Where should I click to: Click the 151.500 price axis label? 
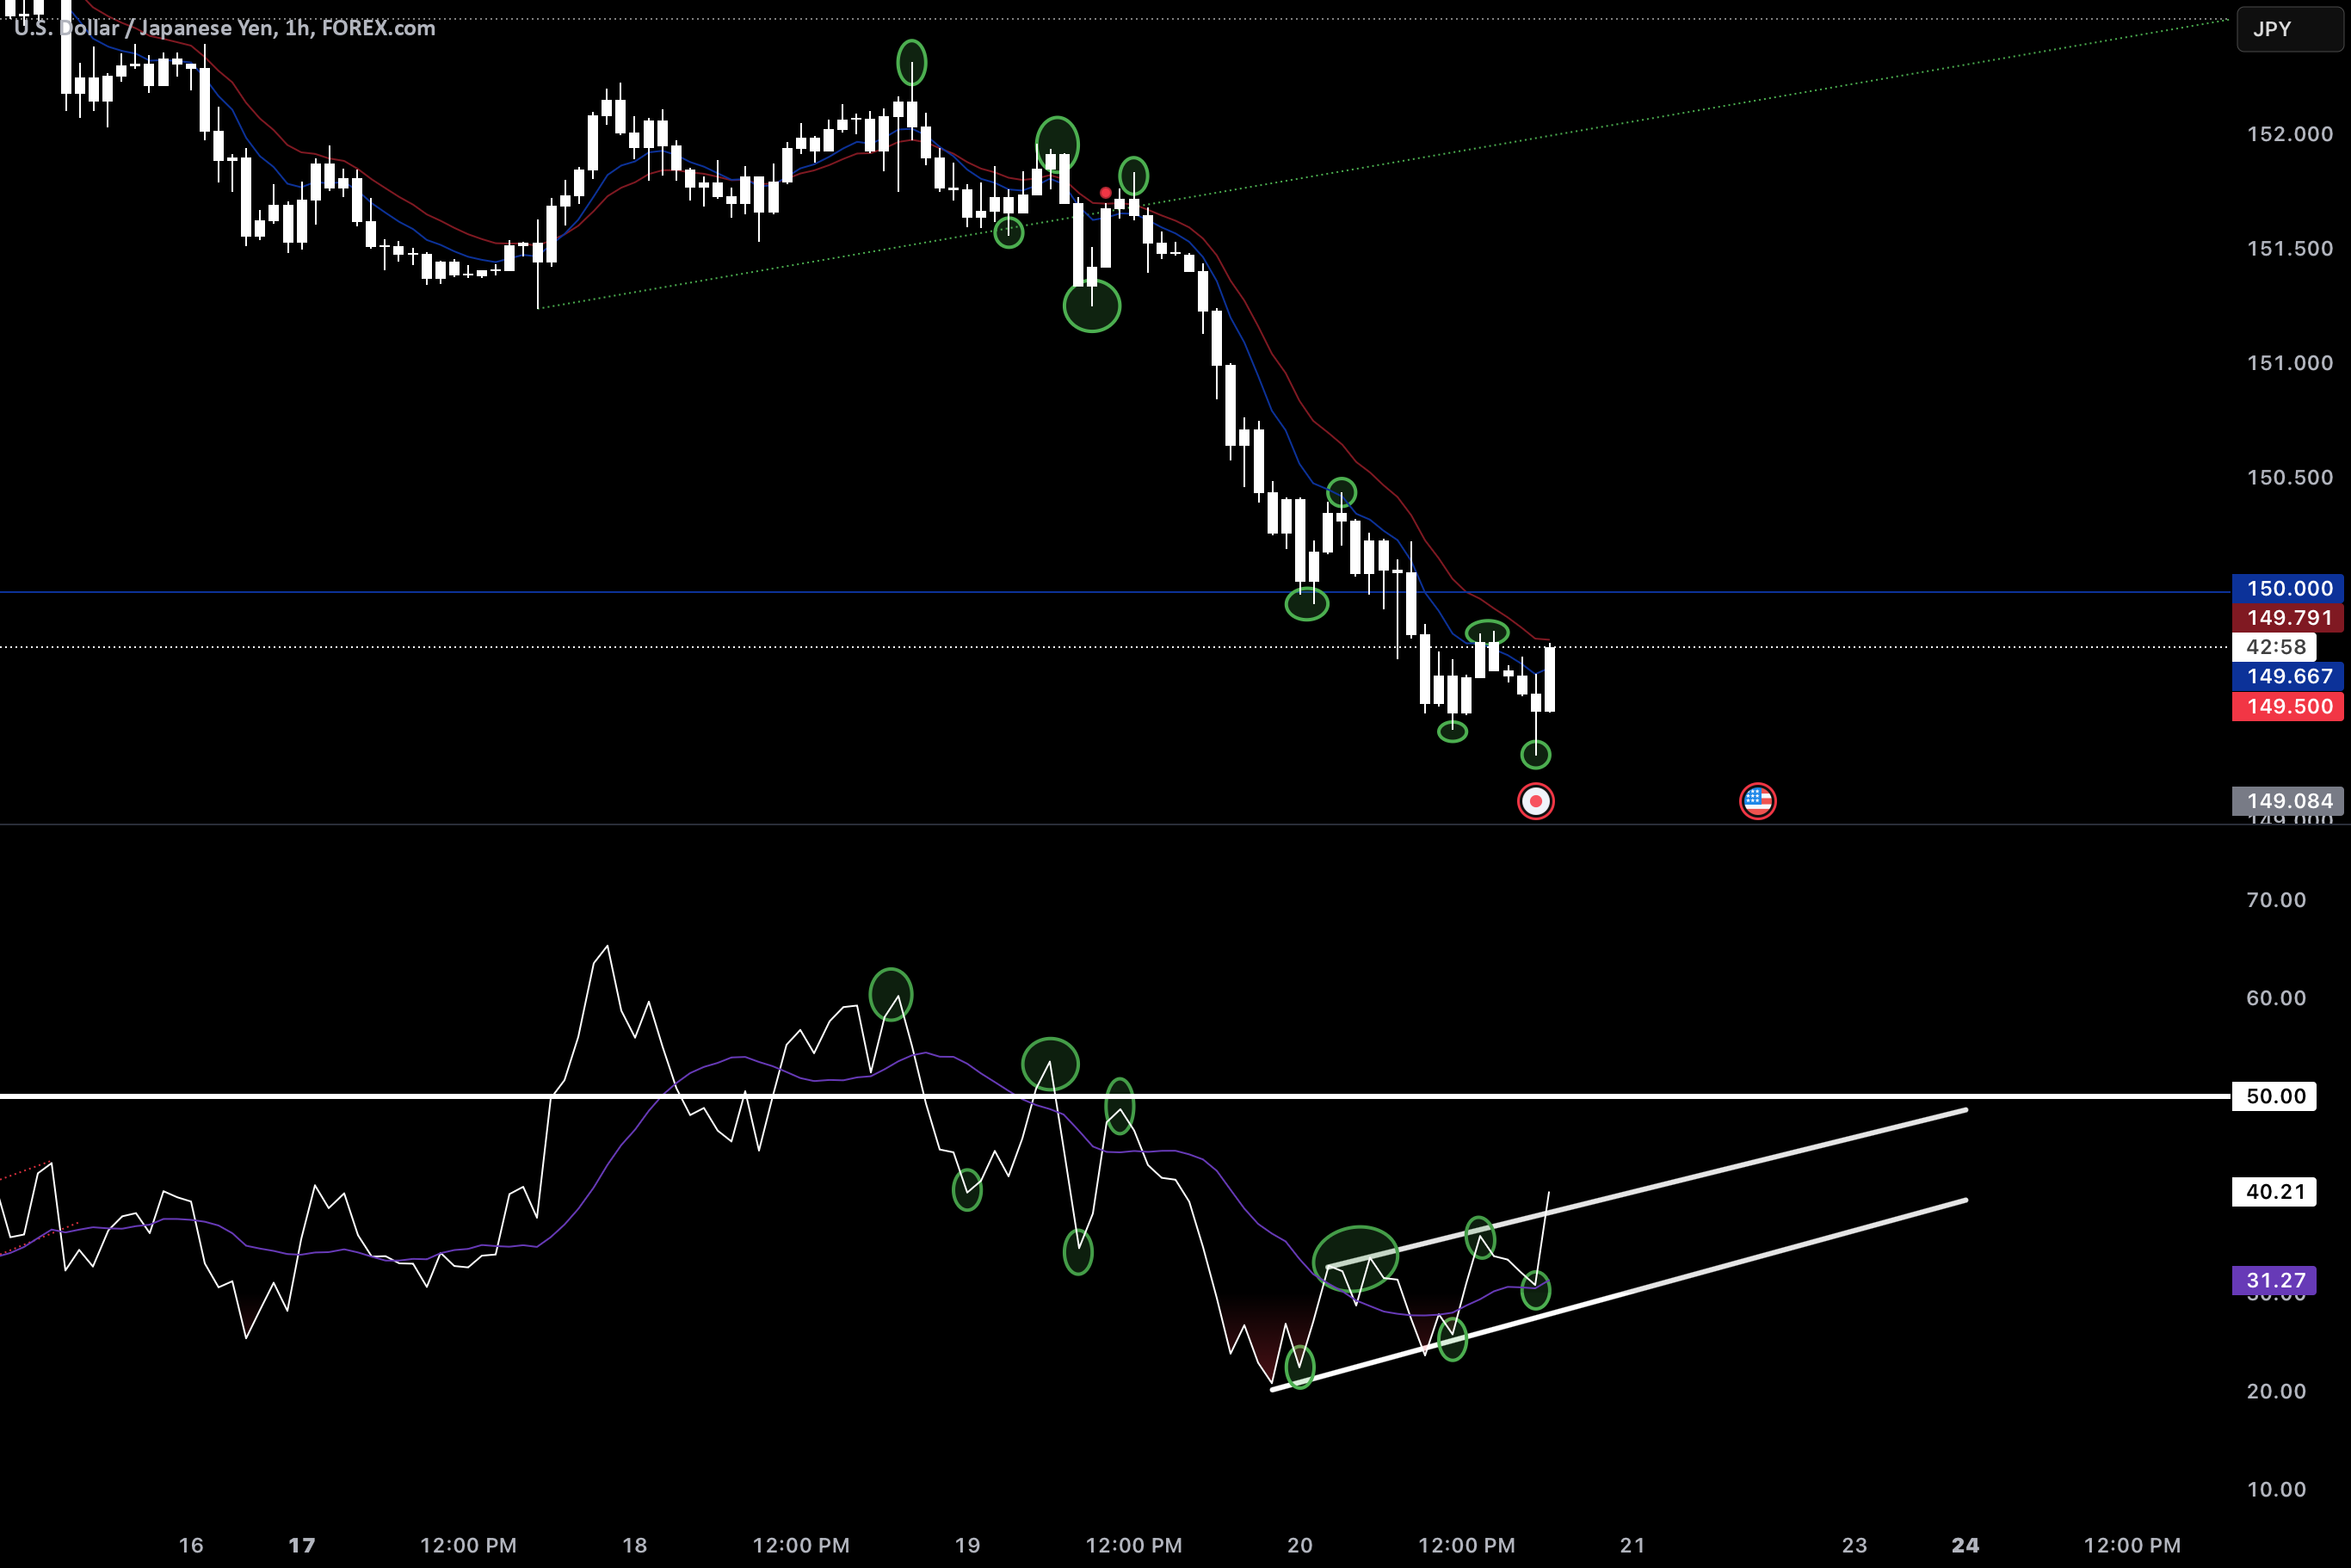click(x=2290, y=248)
